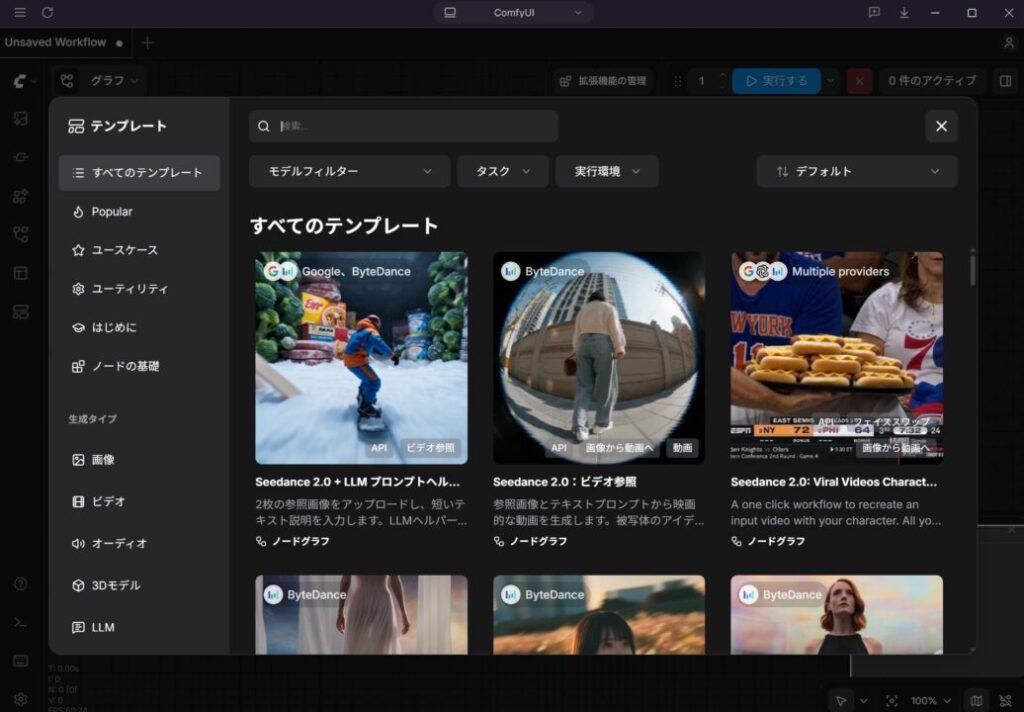This screenshot has height=712, width=1024.
Task: Open the 実行環境 filter dropdown
Action: pos(607,171)
